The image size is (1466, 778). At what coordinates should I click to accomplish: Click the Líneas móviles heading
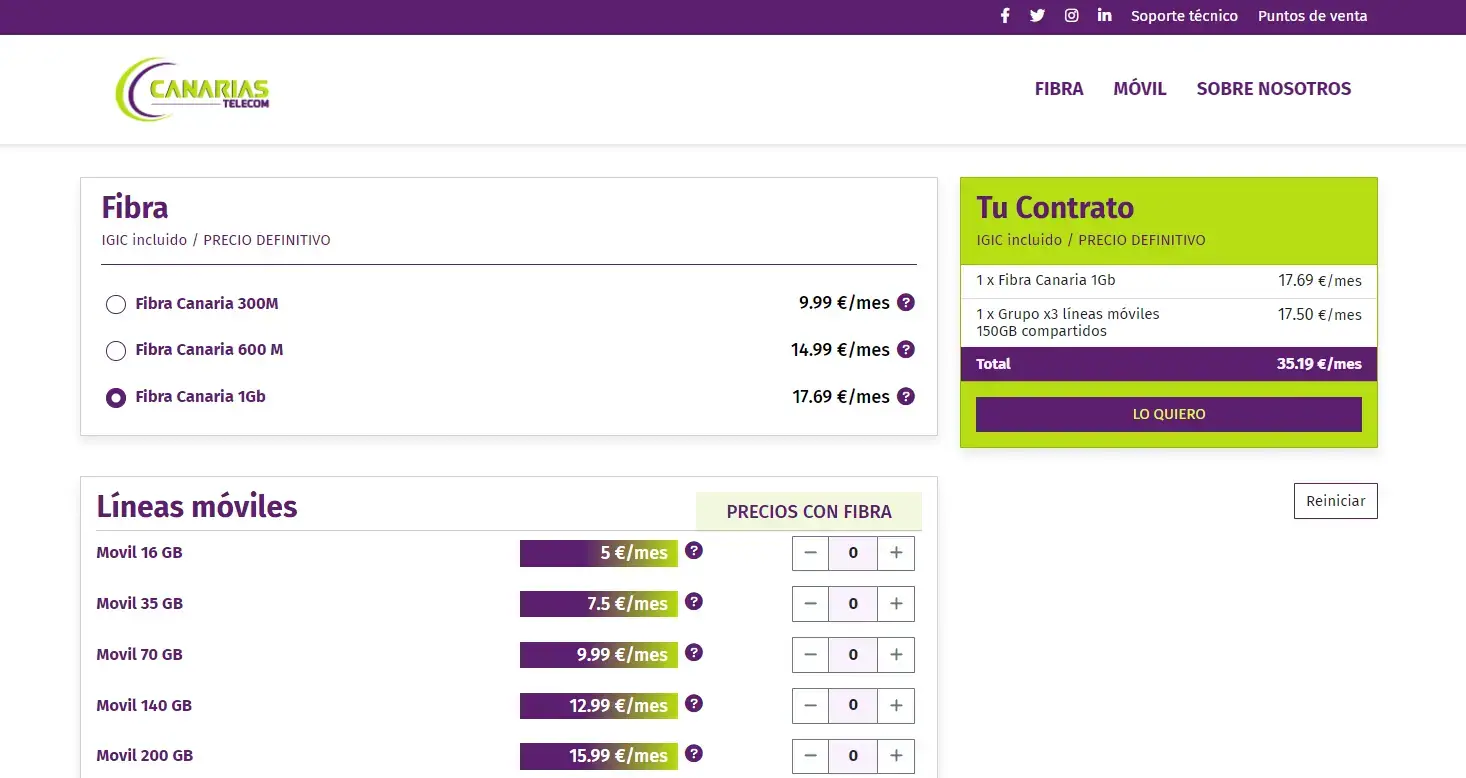[x=197, y=507]
